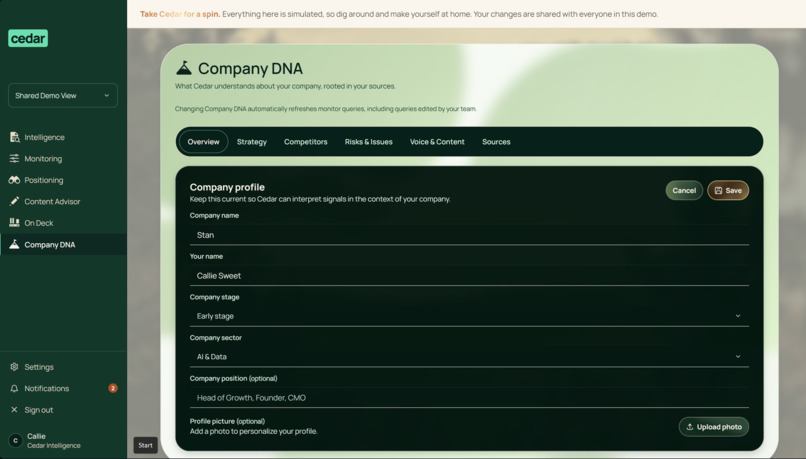Viewport: 806px width, 459px height.
Task: Click the Upload photo button
Action: [713, 427]
